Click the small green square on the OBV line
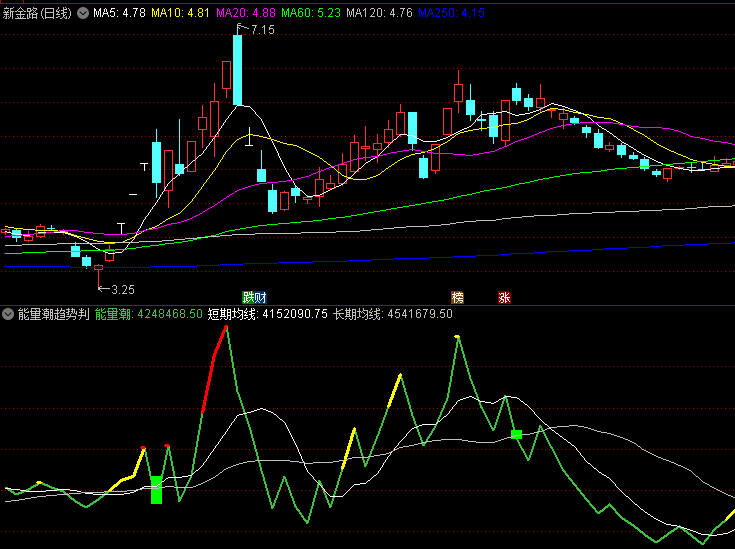 pyautogui.click(x=517, y=434)
